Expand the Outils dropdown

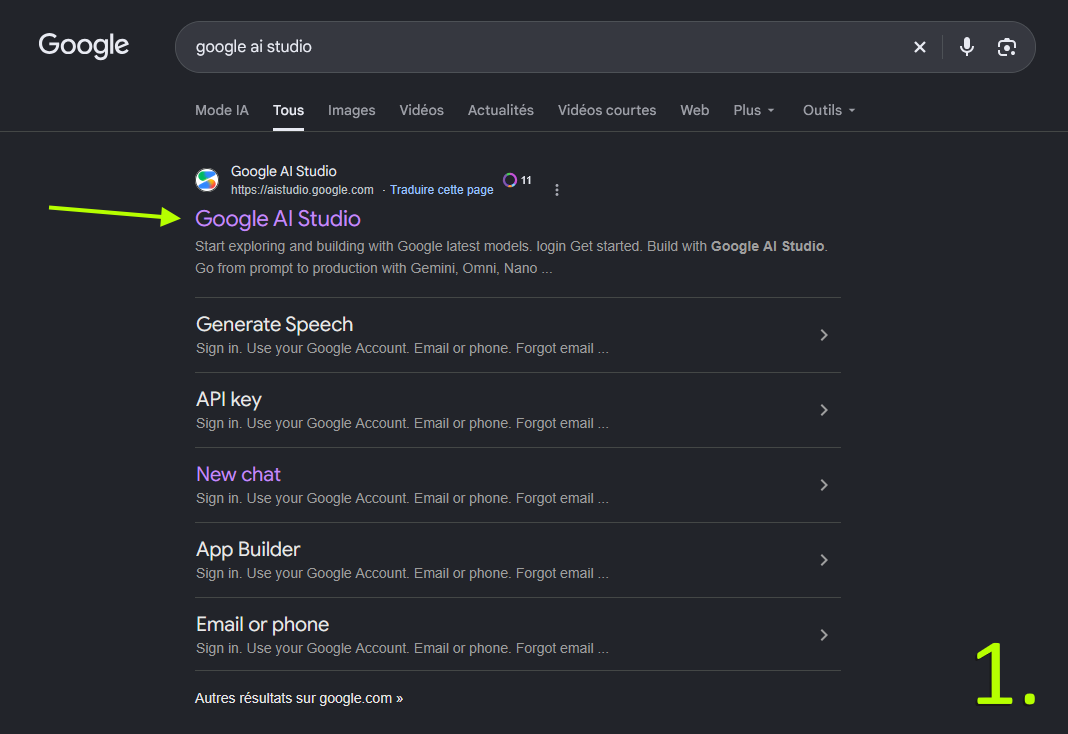coord(829,110)
